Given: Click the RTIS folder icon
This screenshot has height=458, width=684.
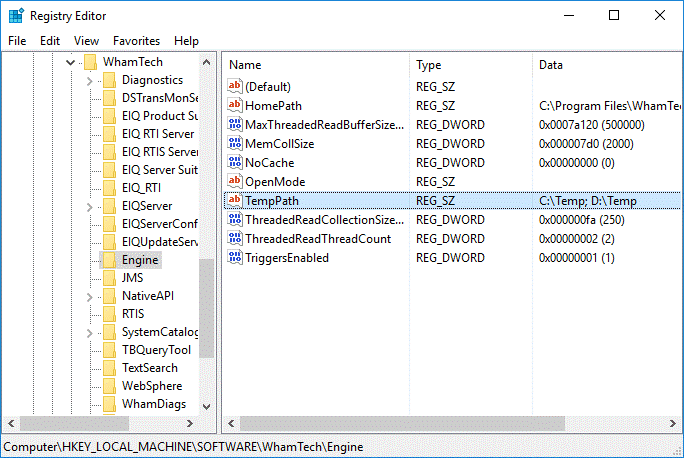Looking at the screenshot, I should coord(109,314).
